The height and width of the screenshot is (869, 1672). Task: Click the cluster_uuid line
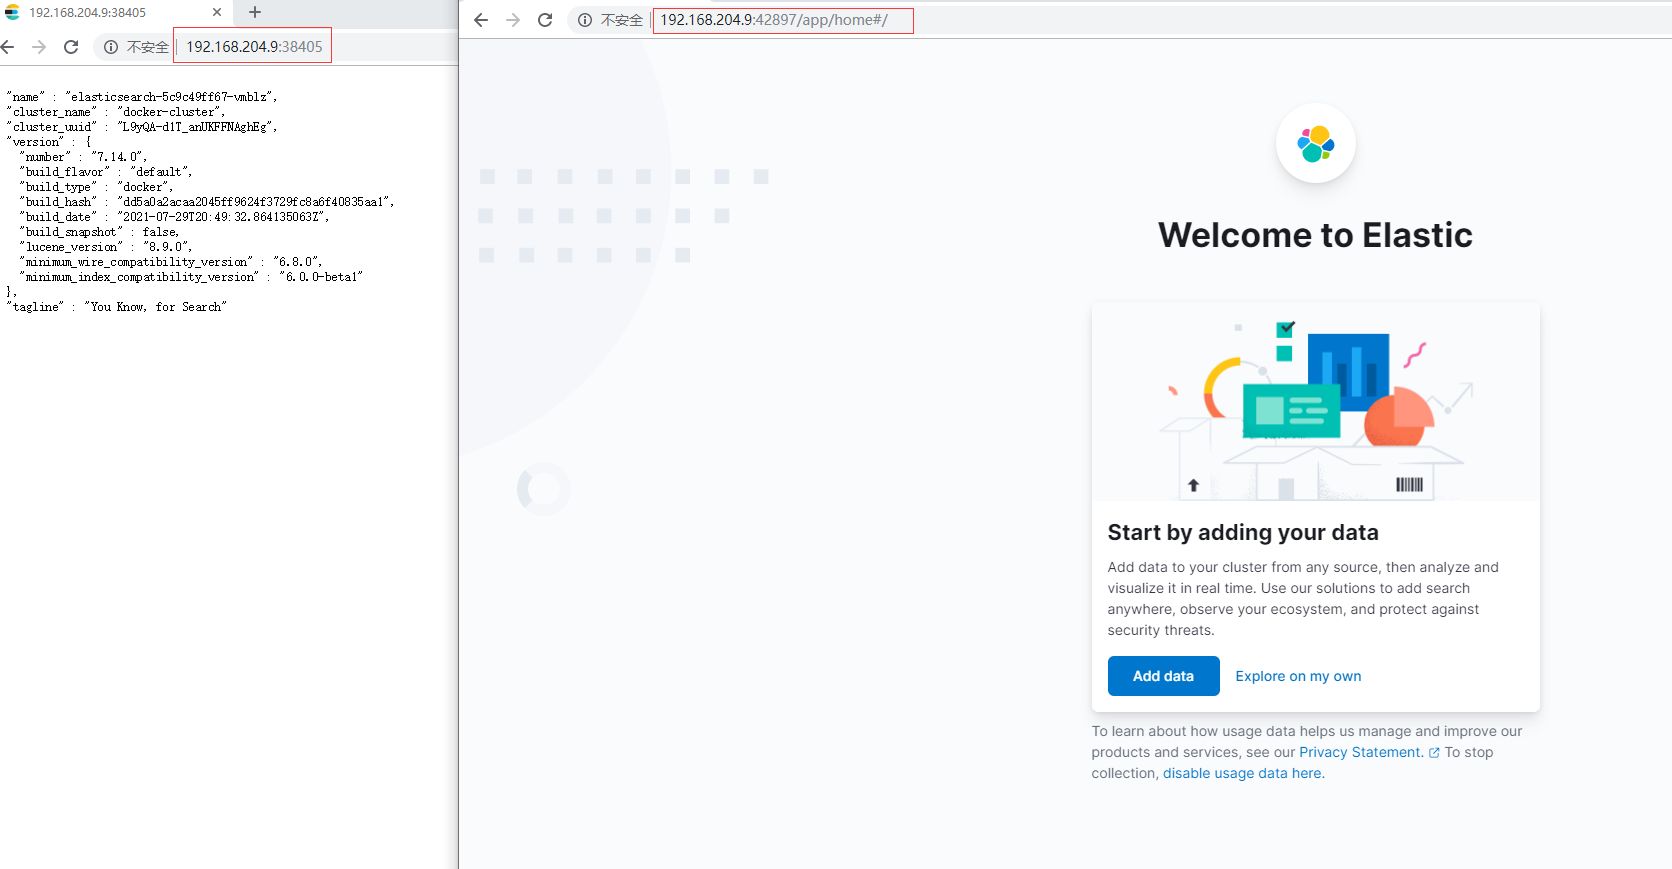pos(142,127)
